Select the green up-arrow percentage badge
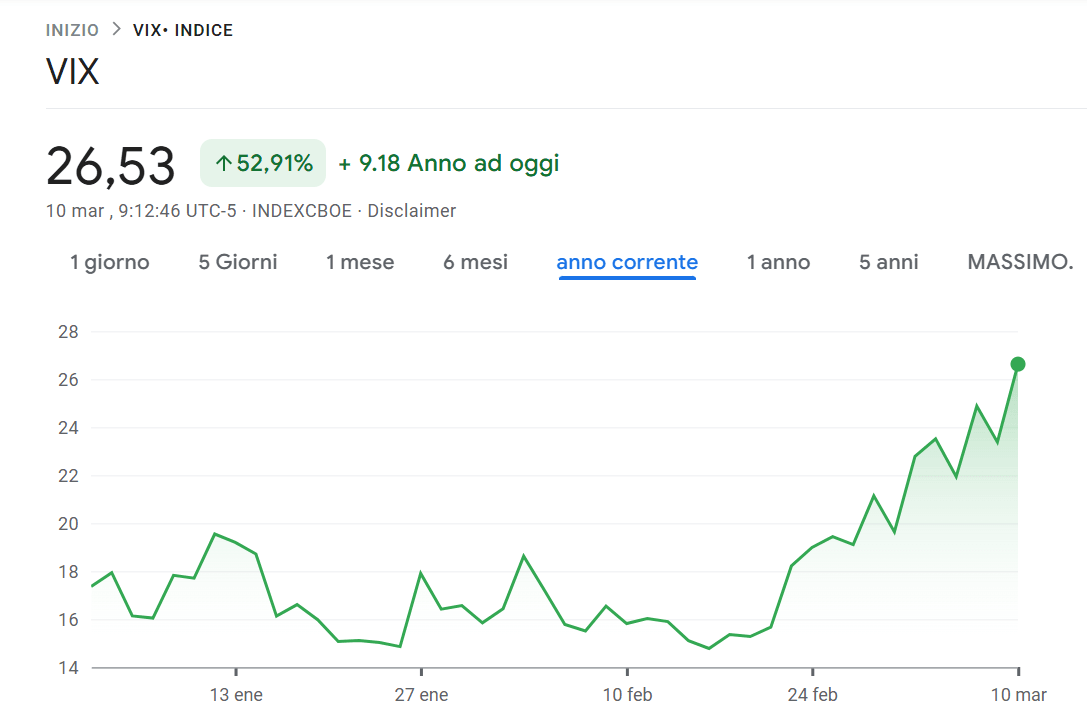Screen dimensions: 1087x724 (x=262, y=162)
